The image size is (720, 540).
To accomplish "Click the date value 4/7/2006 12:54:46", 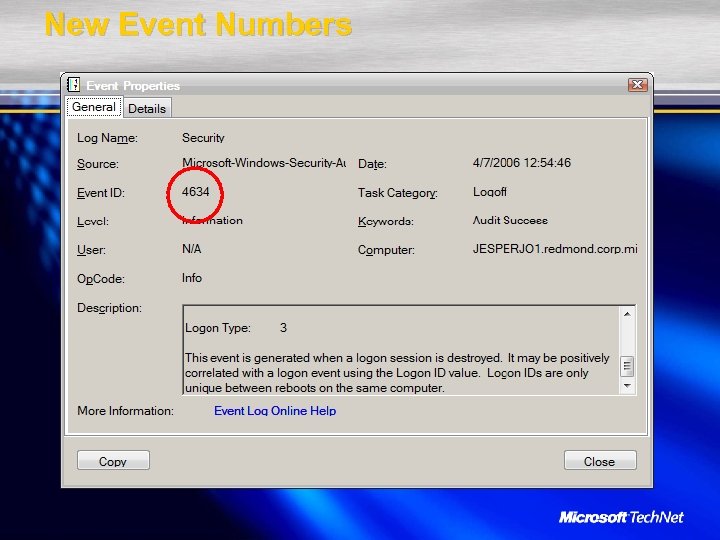I will (522, 163).
